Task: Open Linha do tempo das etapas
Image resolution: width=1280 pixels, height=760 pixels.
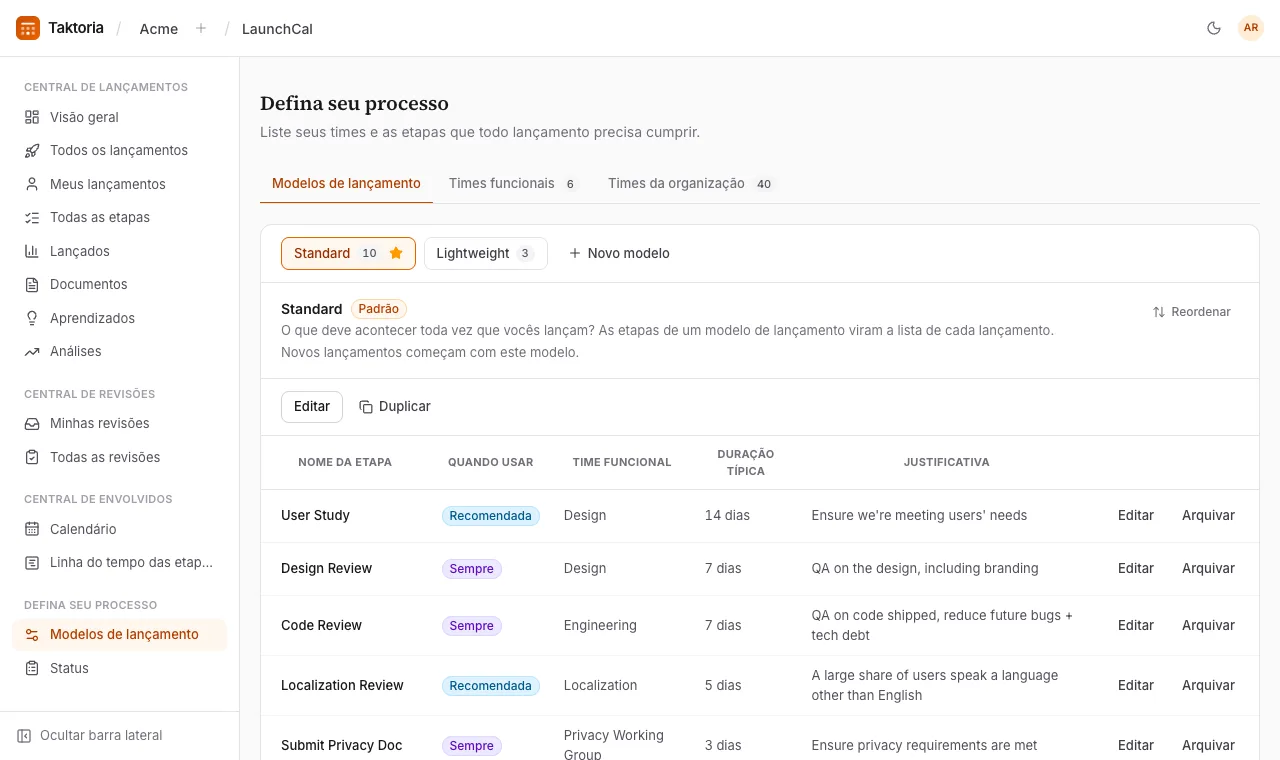Action: point(120,562)
